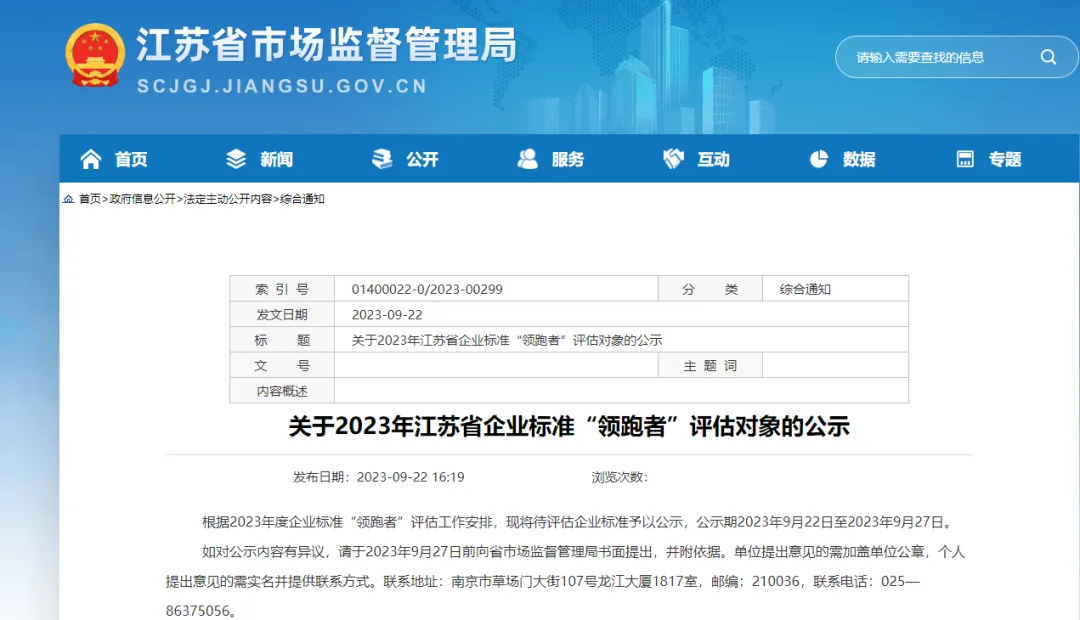Focus the search input field
Screen dimensions: 1080x620
(x=935, y=57)
